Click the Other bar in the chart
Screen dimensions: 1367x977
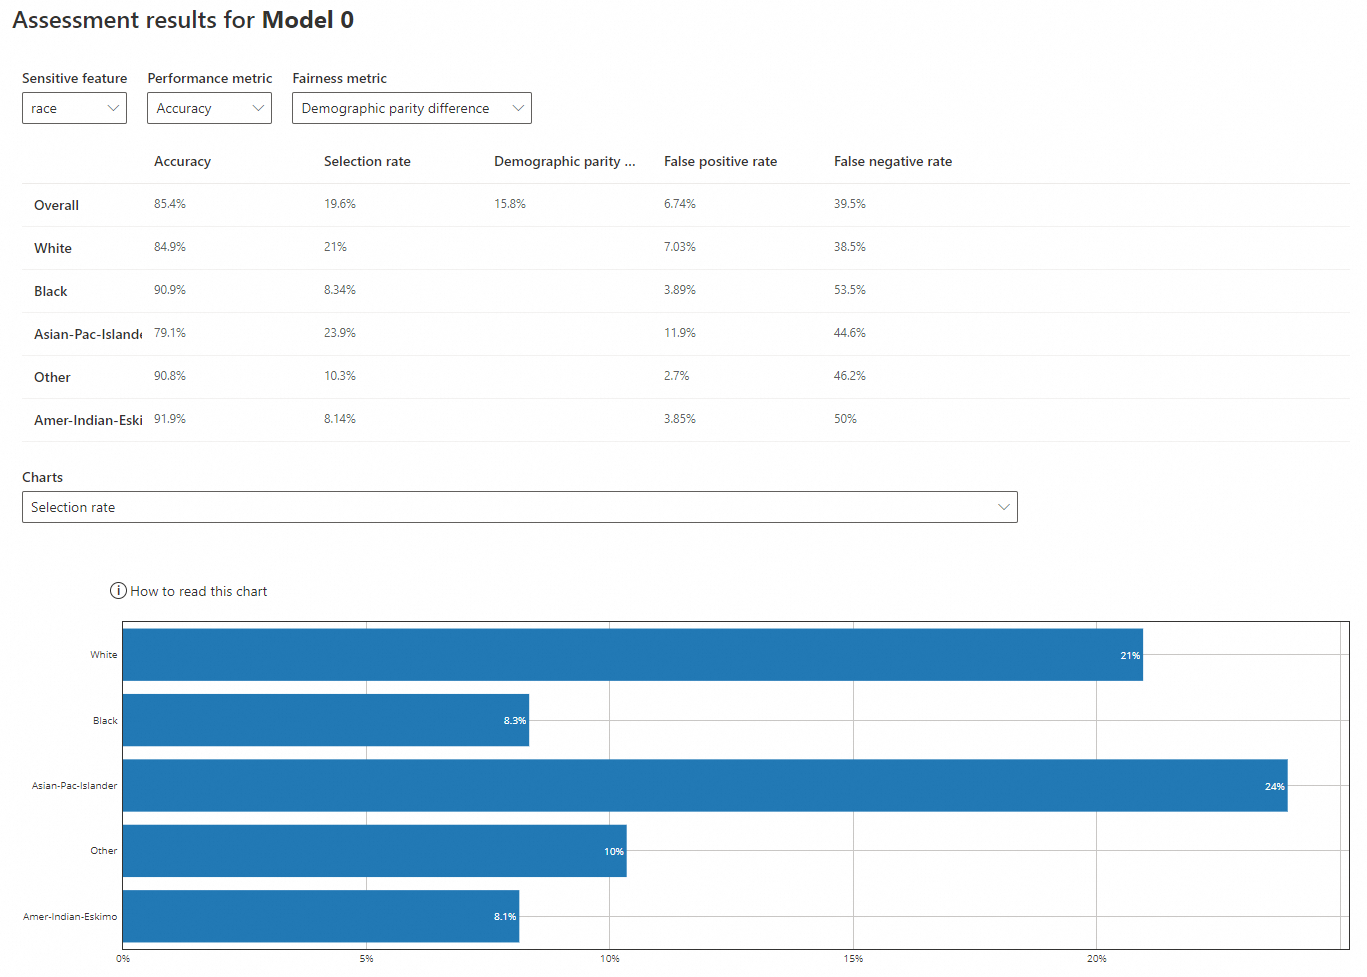375,851
